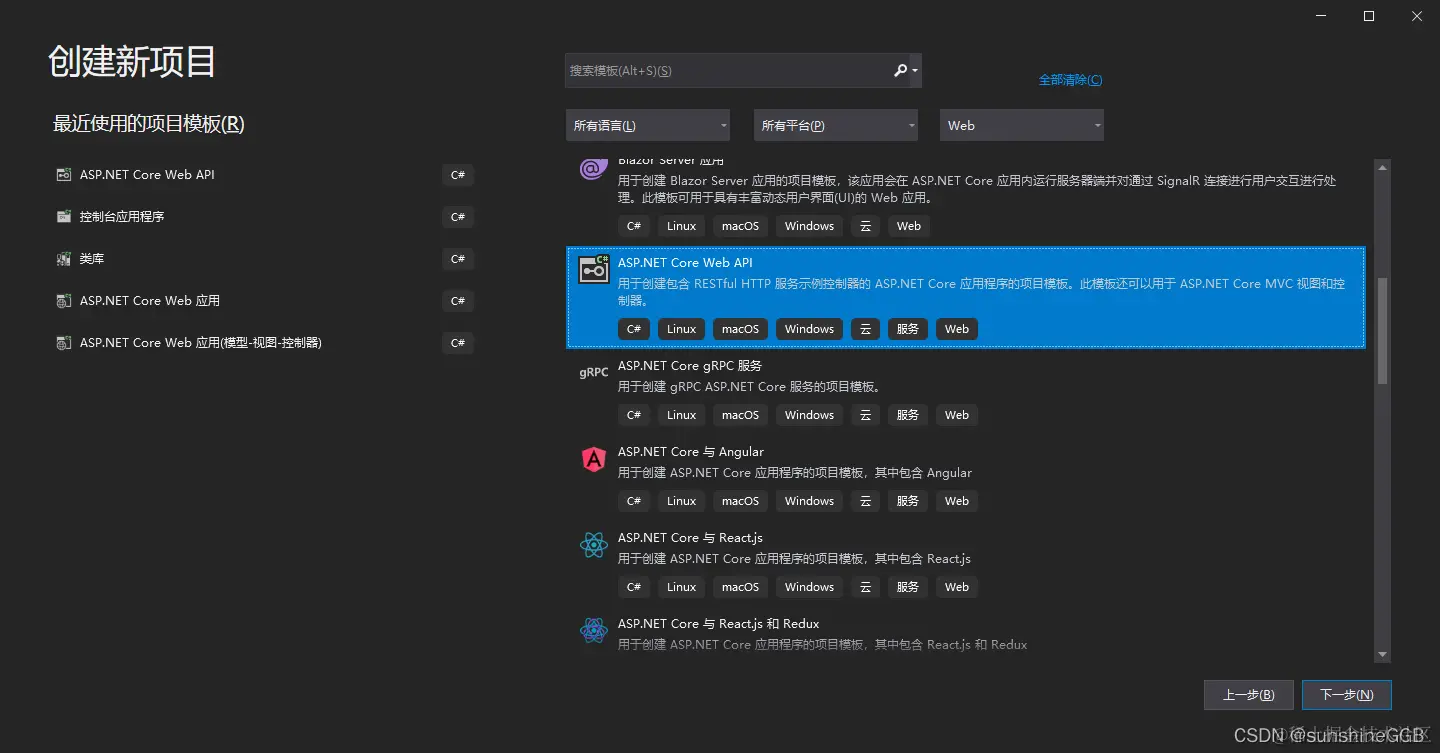
Task: Close the 创建新项目 dialog
Action: 1416,16
